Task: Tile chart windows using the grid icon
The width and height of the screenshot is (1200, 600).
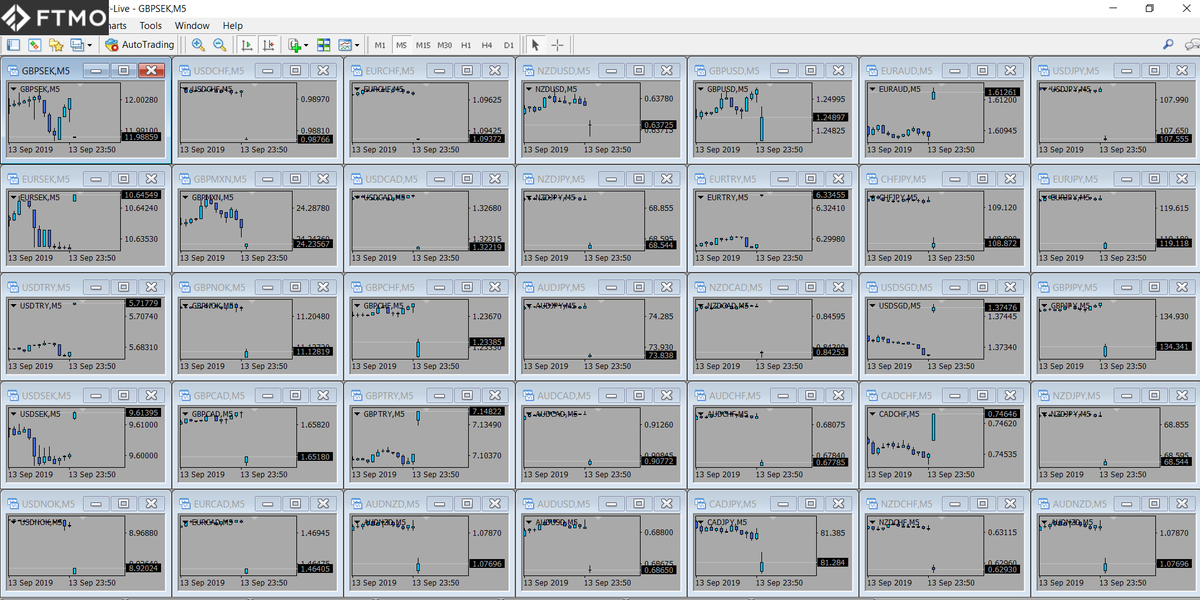Action: click(324, 45)
